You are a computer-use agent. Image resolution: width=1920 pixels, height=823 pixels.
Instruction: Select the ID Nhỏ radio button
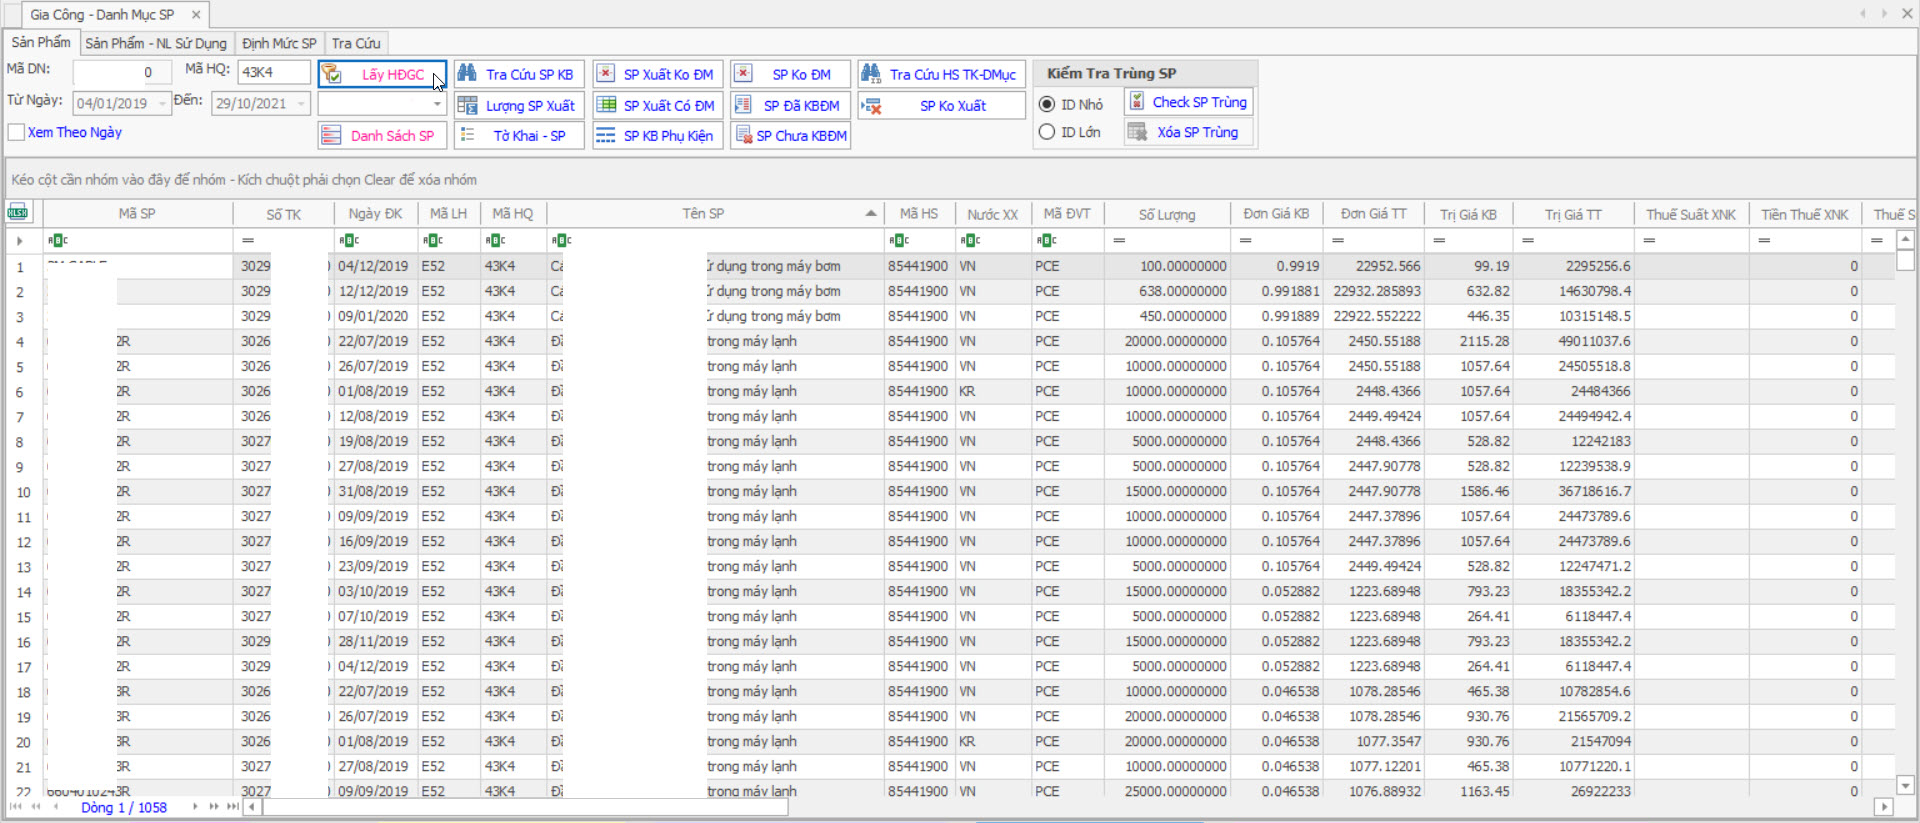(x=1047, y=104)
